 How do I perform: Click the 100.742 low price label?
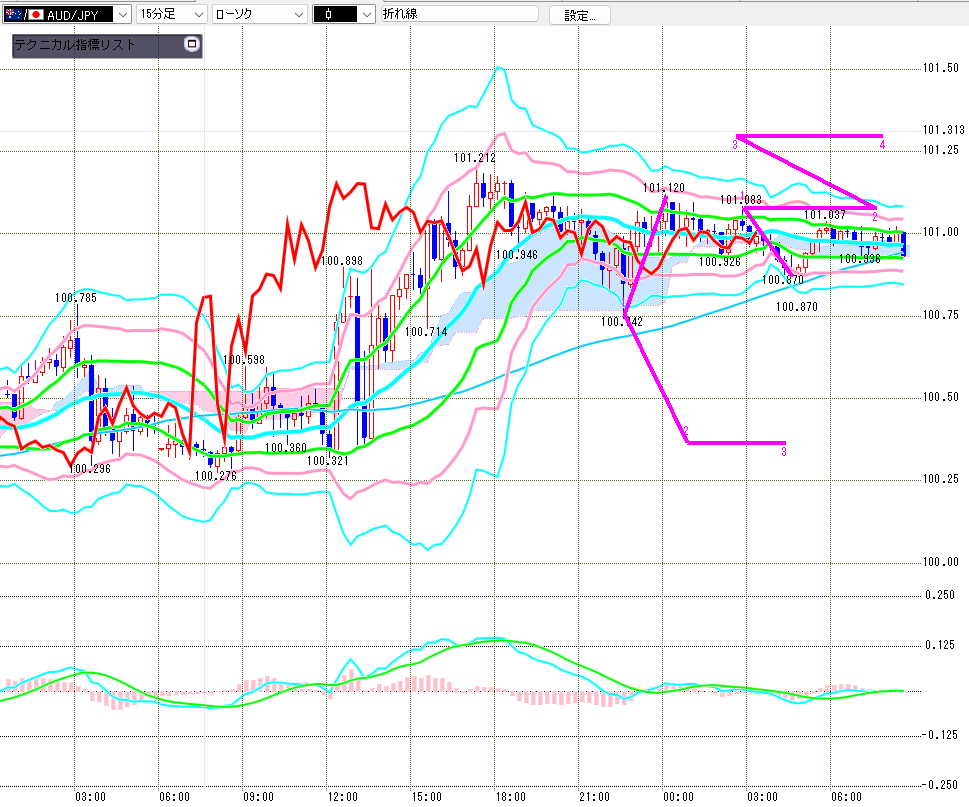621,322
